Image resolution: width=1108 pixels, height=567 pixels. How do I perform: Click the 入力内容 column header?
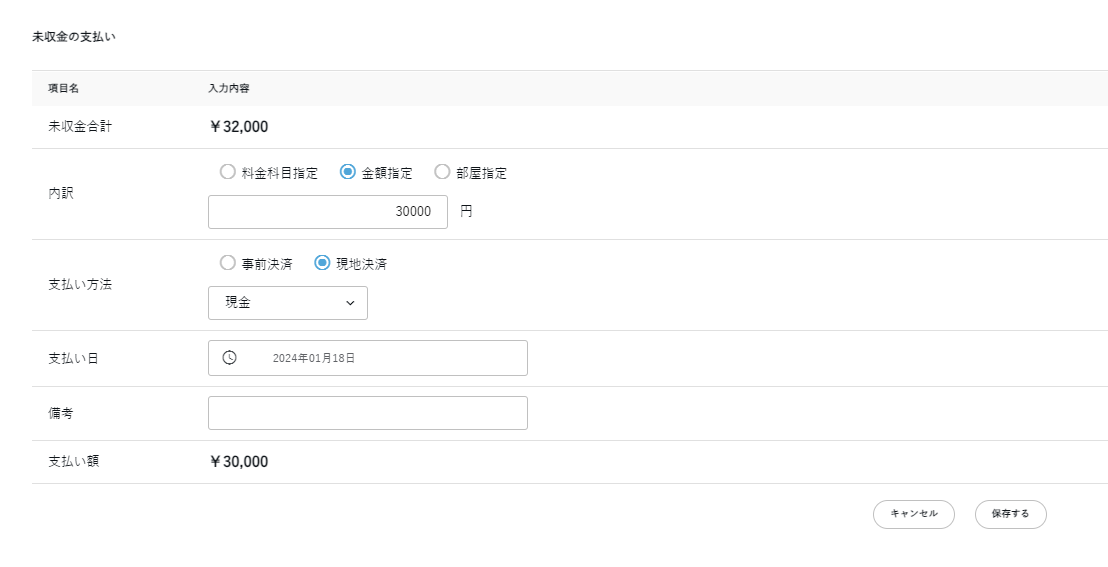[x=228, y=88]
